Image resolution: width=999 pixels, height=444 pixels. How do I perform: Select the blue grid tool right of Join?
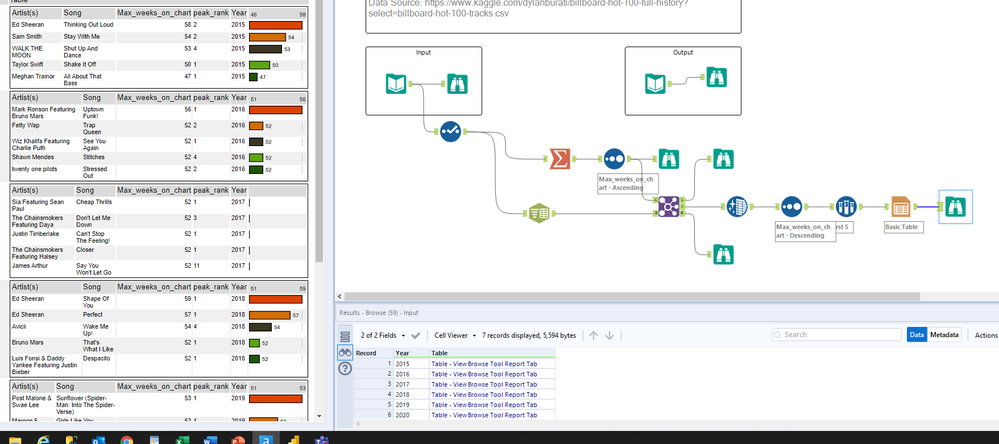click(x=737, y=206)
